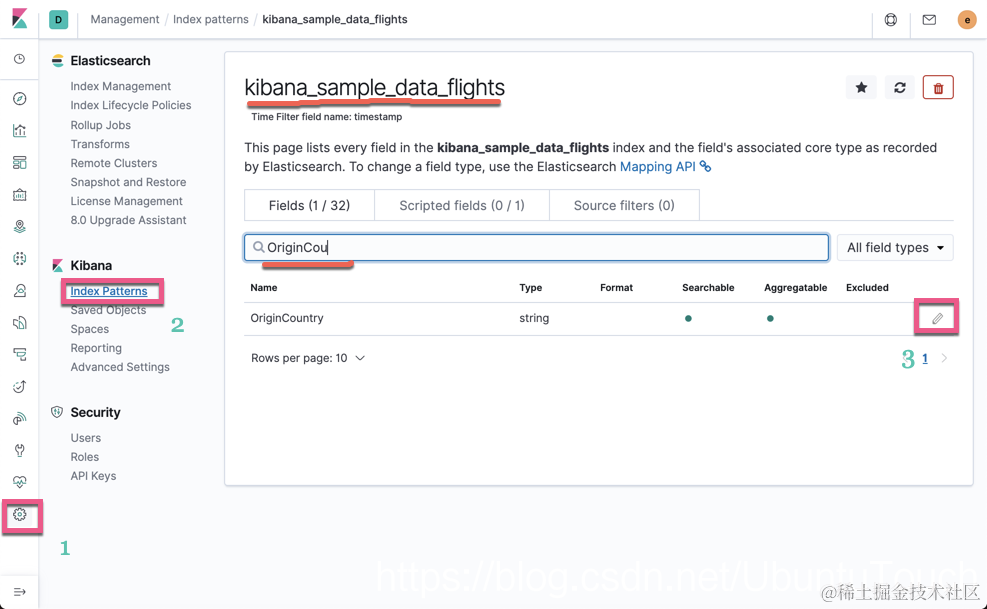This screenshot has height=609, width=987.
Task: Select the string type cell
Action: (534, 318)
